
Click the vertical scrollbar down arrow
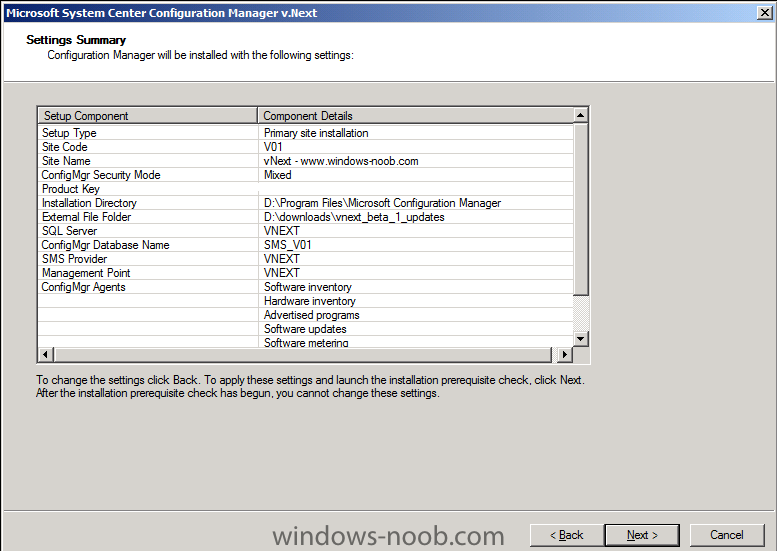(580, 339)
